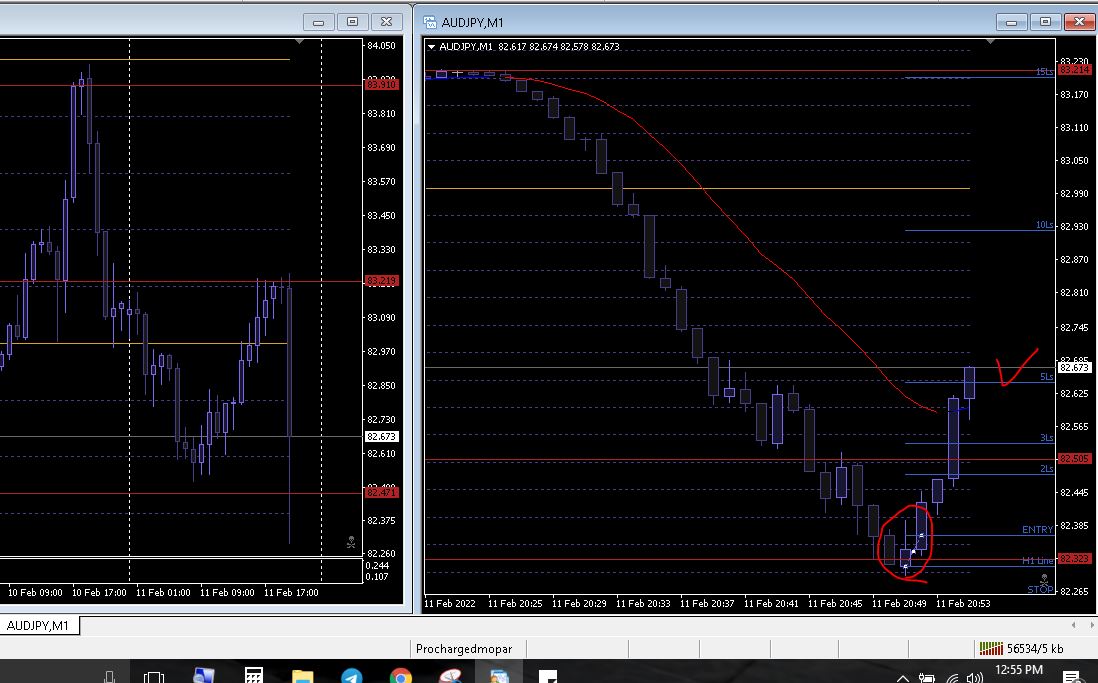Screen dimensions: 1098x683
Task: Click the 5Ls line label
Action: [x=1046, y=377]
